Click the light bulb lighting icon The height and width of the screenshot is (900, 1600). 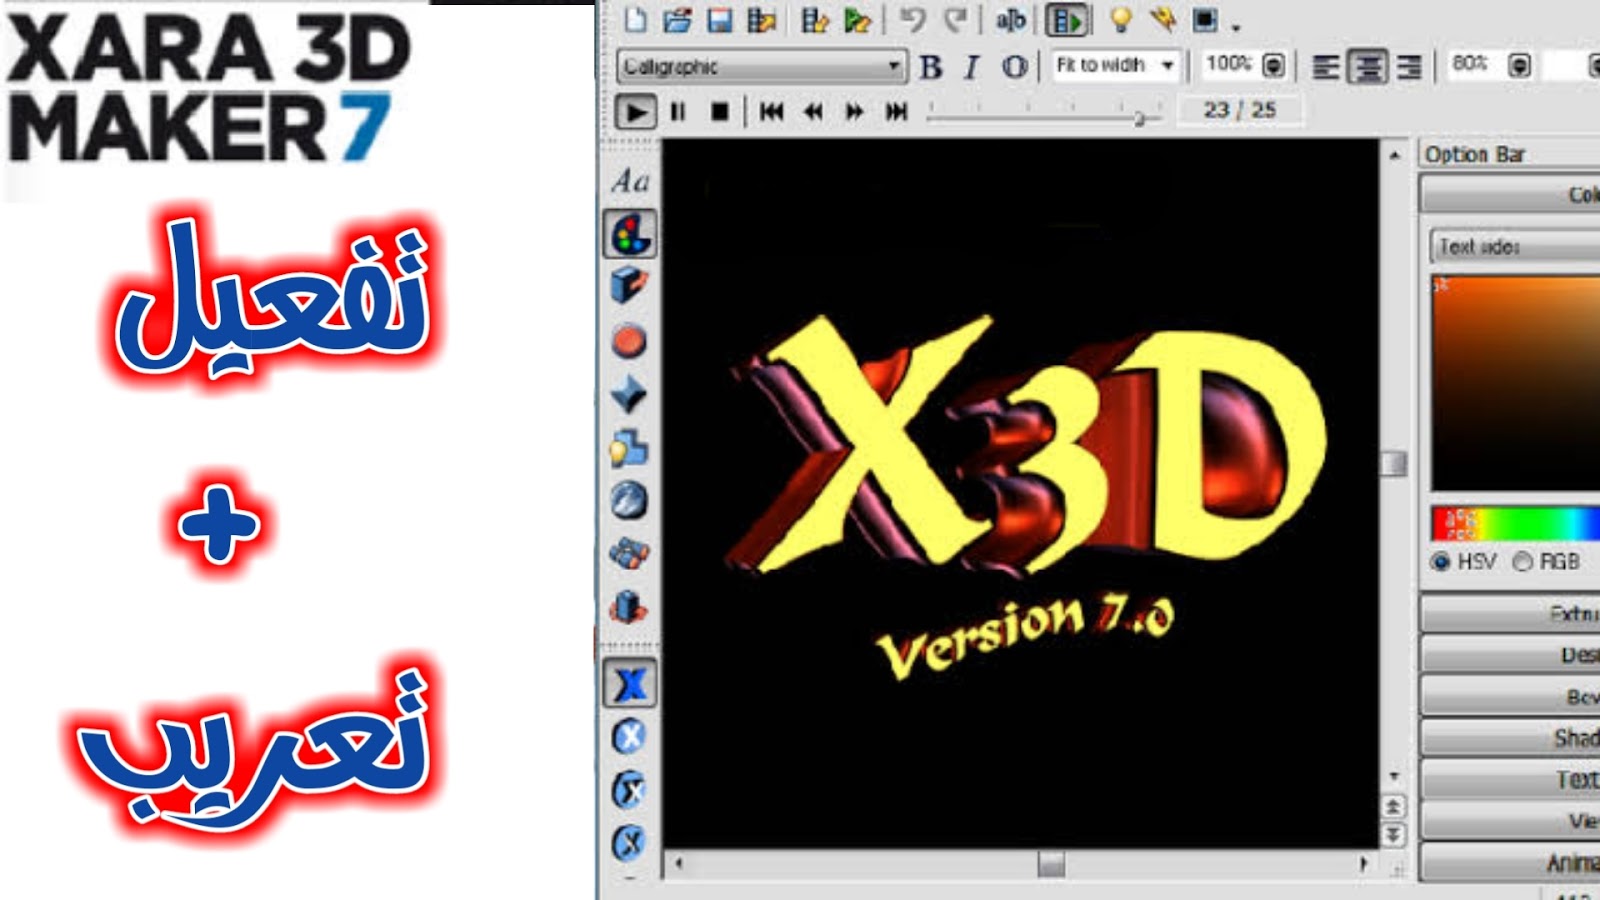click(x=1121, y=20)
